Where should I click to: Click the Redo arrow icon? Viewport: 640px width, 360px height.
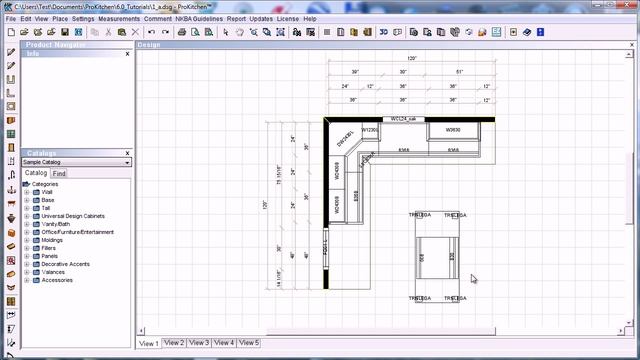point(165,32)
